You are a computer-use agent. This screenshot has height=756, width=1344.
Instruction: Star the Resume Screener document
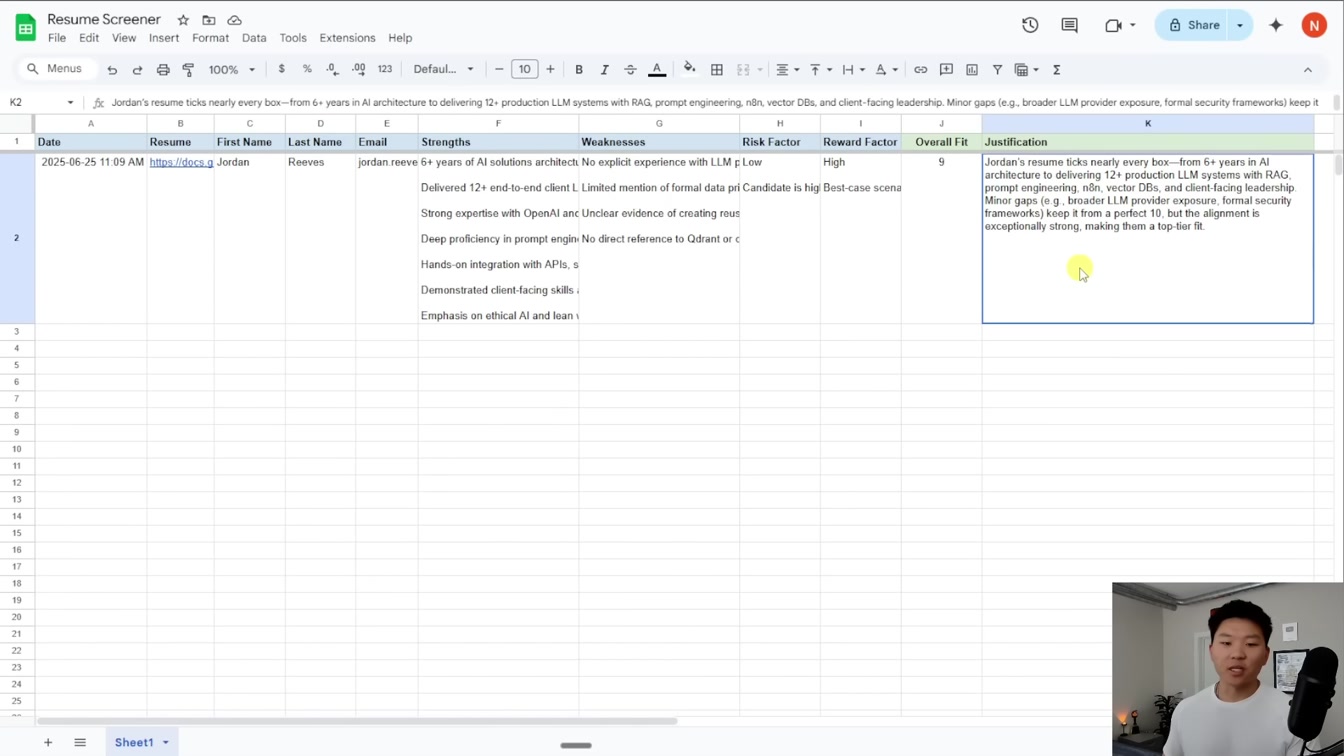(x=183, y=20)
